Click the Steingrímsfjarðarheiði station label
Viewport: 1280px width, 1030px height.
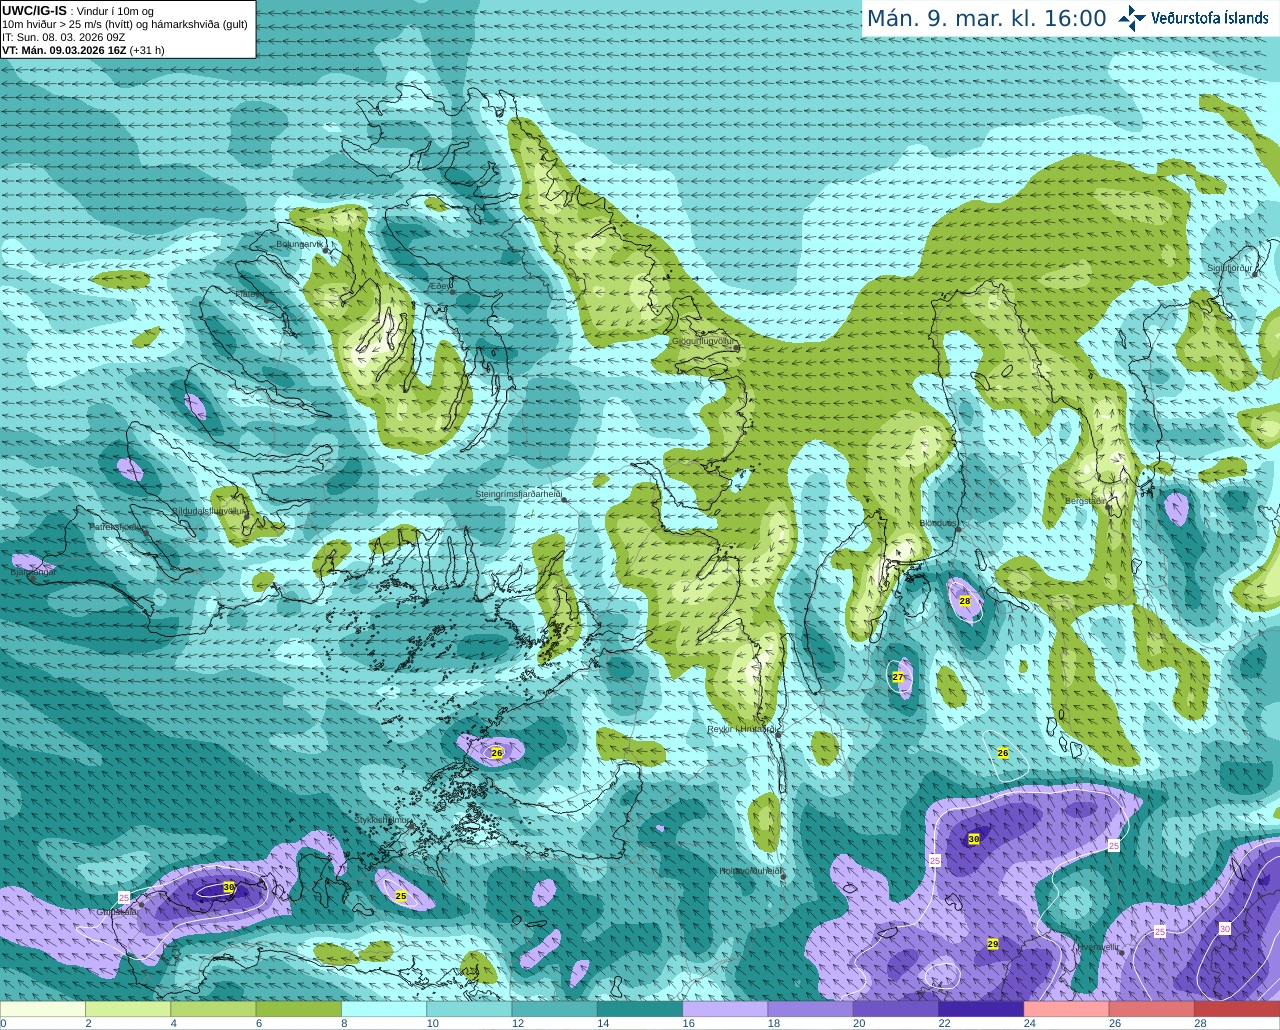coord(519,494)
